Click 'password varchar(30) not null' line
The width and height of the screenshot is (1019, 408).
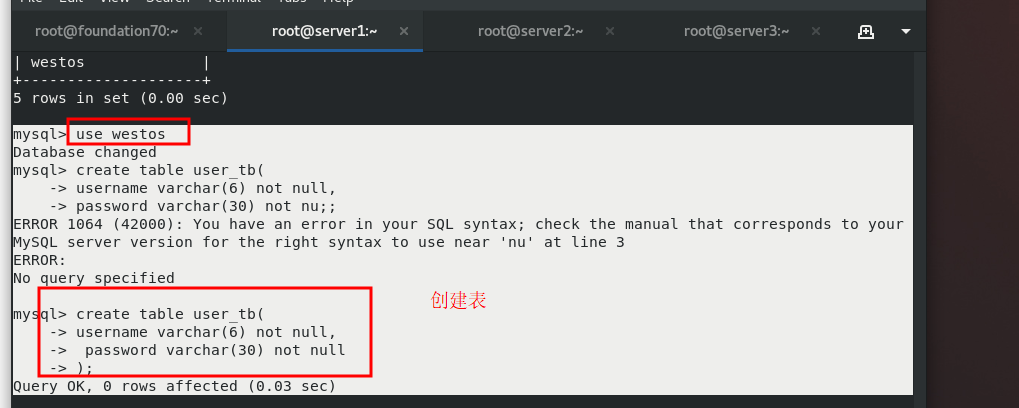pyautogui.click(x=197, y=350)
